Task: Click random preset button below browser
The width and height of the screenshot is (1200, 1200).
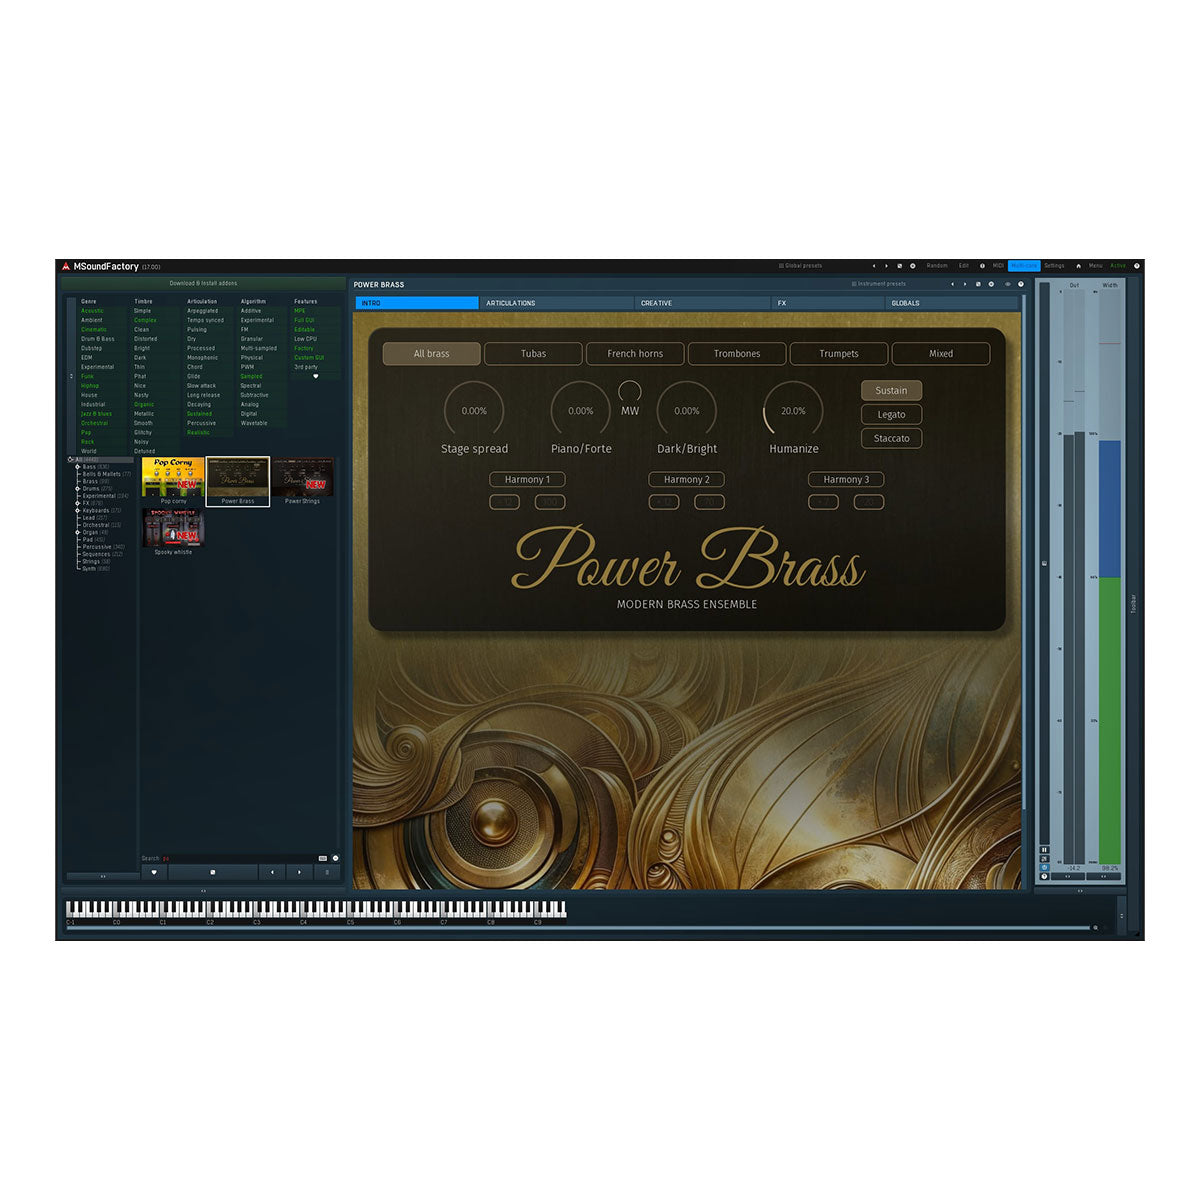Action: (x=212, y=872)
